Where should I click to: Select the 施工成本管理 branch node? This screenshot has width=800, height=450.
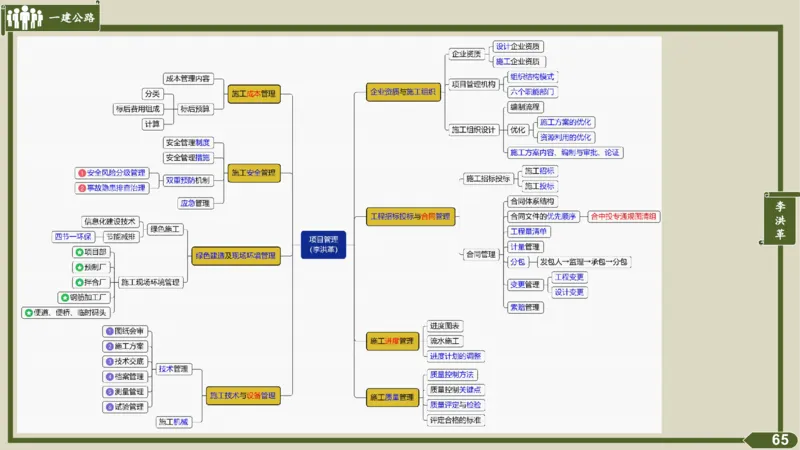pyautogui.click(x=254, y=94)
